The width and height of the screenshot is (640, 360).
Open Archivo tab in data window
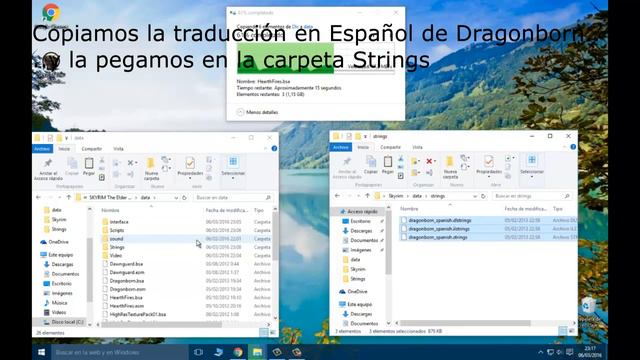[x=42, y=149]
